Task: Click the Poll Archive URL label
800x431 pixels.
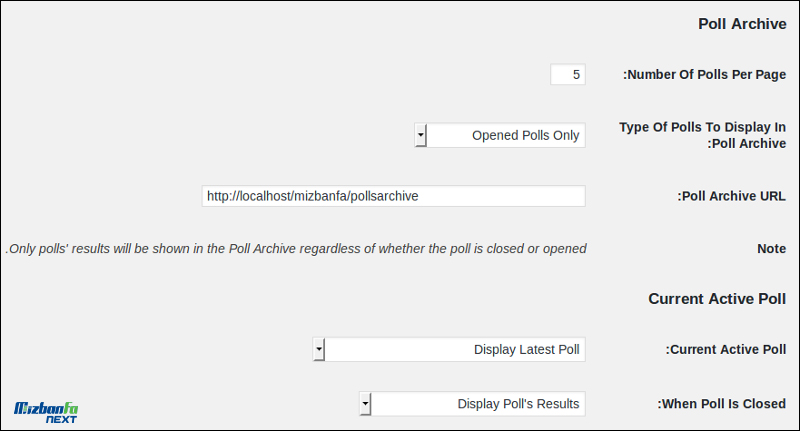Action: (x=731, y=196)
